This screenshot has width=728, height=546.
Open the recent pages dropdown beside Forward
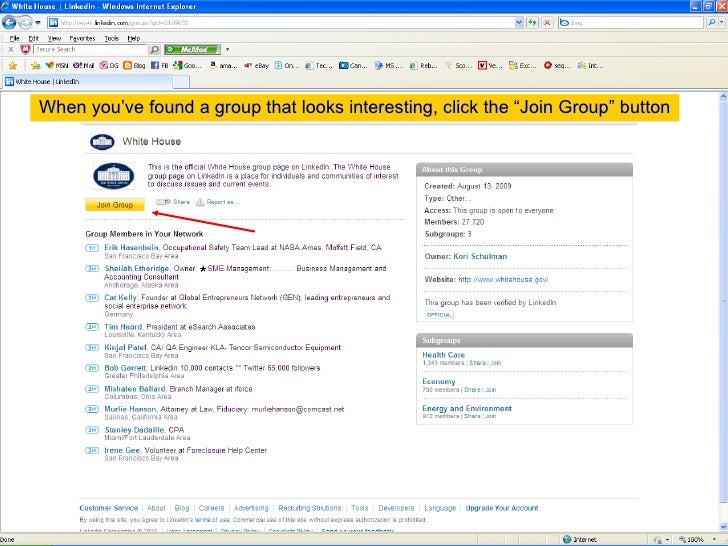pos(38,22)
